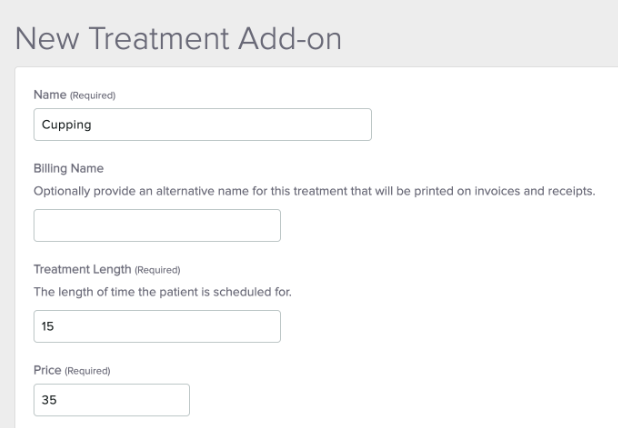This screenshot has height=428, width=618.
Task: Click the invoices and receipts help text
Action: (x=314, y=191)
